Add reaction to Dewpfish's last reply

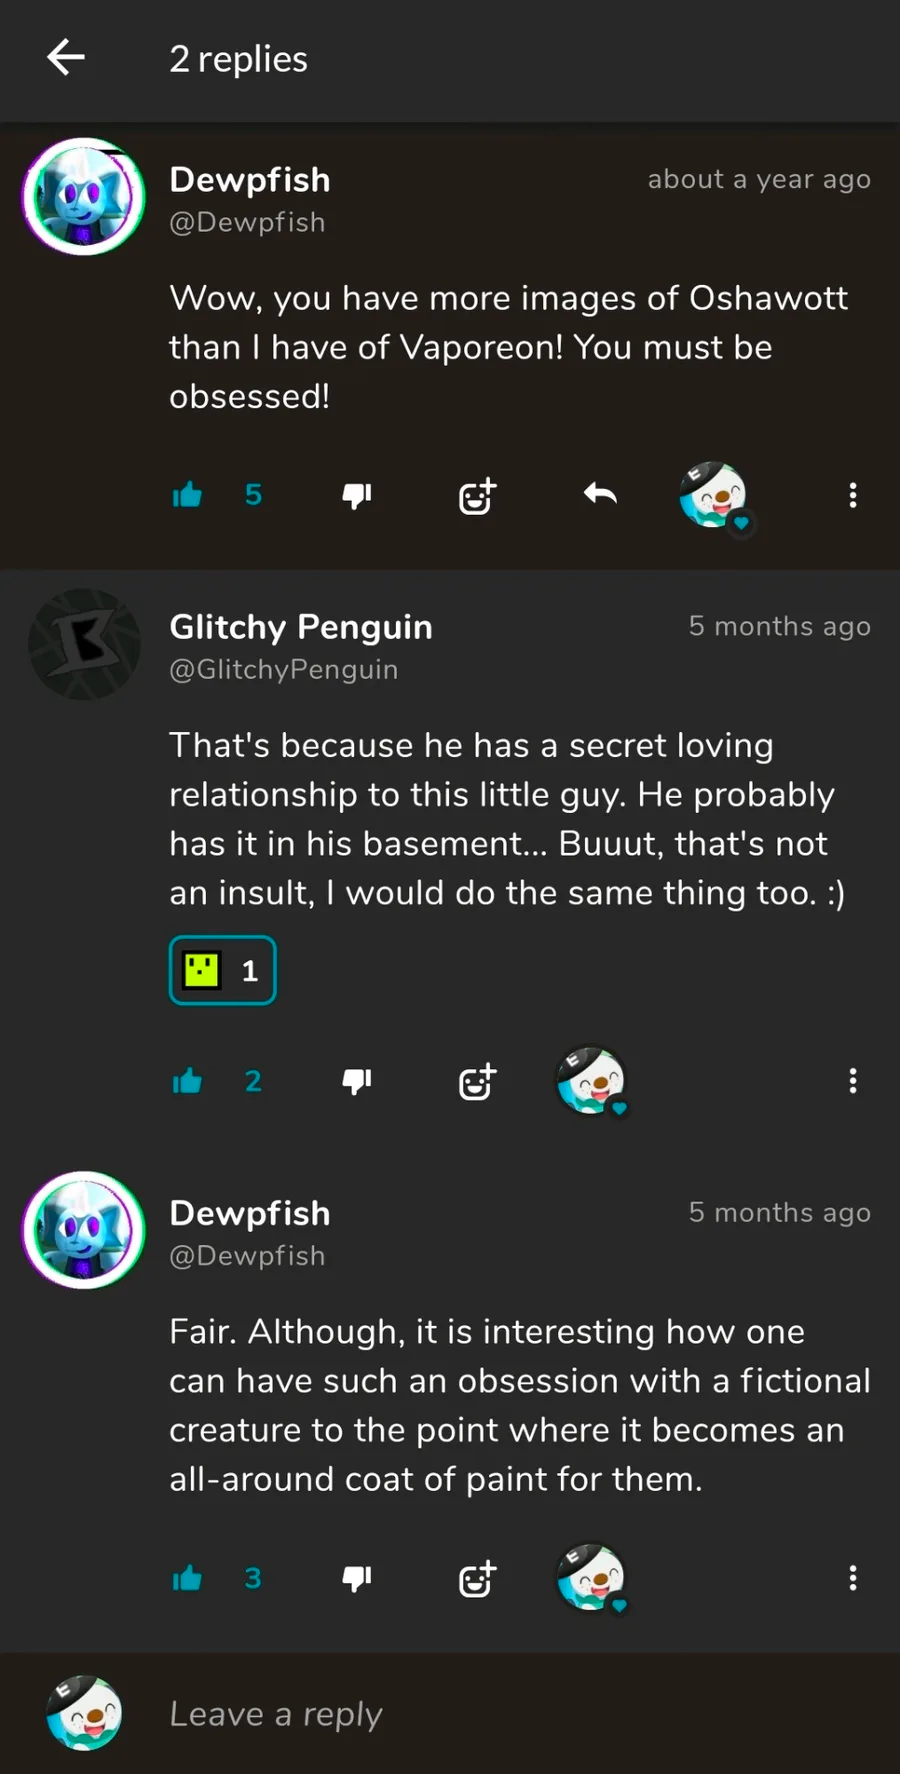[477, 1578]
